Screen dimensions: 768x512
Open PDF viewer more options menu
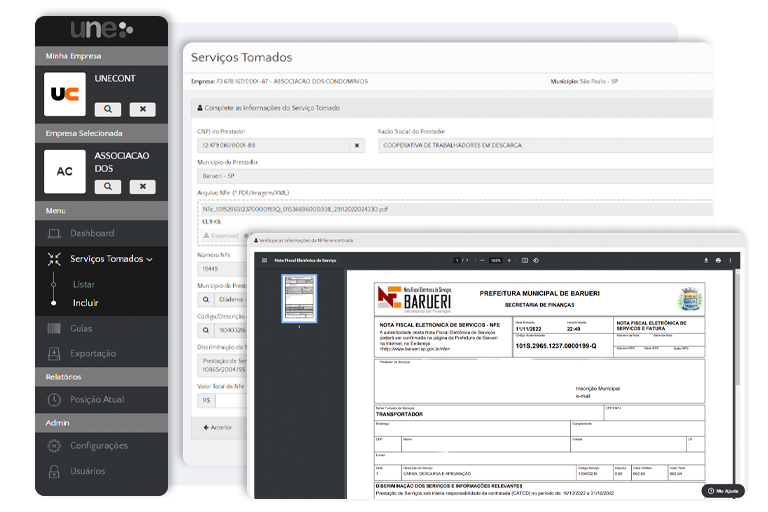coord(730,260)
